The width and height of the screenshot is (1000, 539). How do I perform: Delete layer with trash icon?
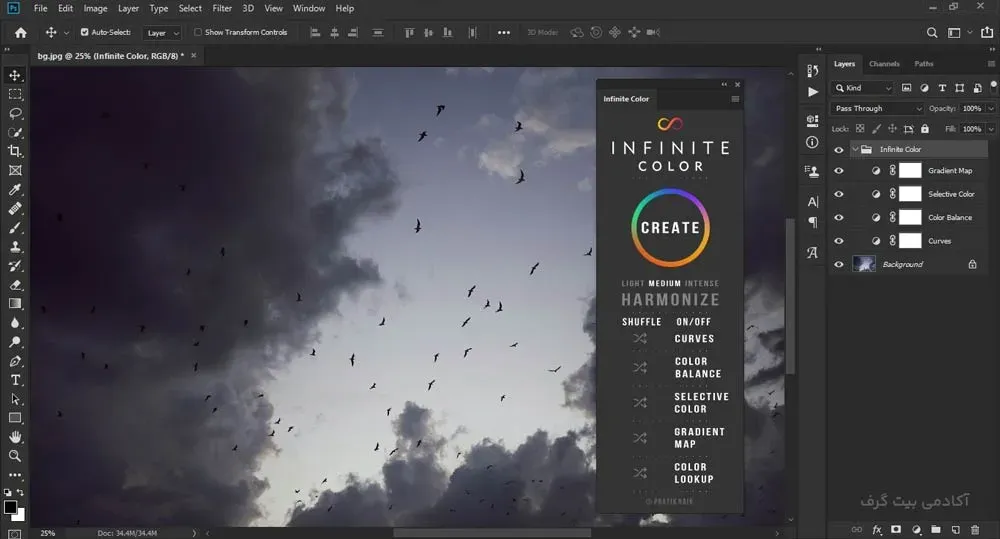coord(974,529)
